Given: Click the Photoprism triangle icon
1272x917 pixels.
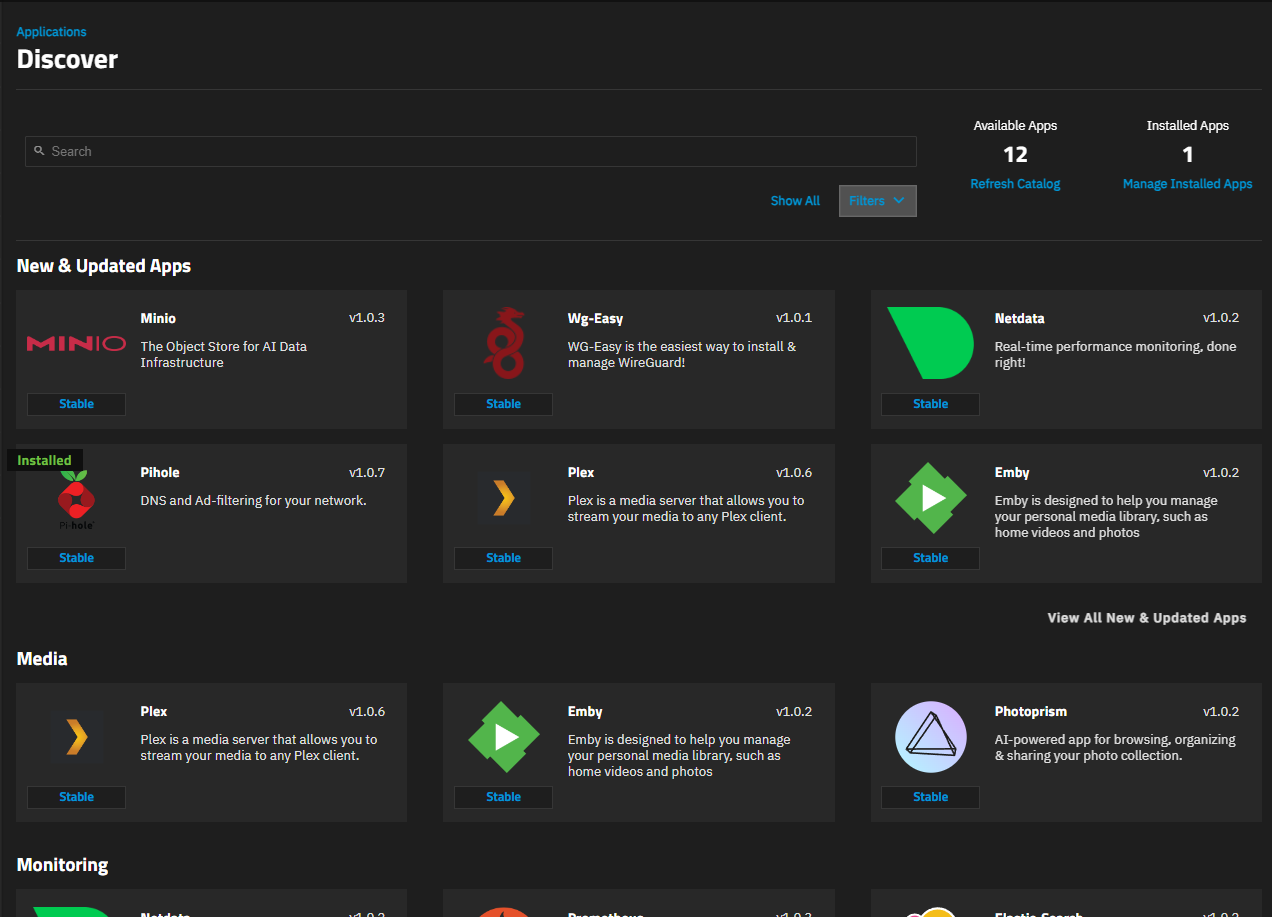Looking at the screenshot, I should click(x=930, y=737).
